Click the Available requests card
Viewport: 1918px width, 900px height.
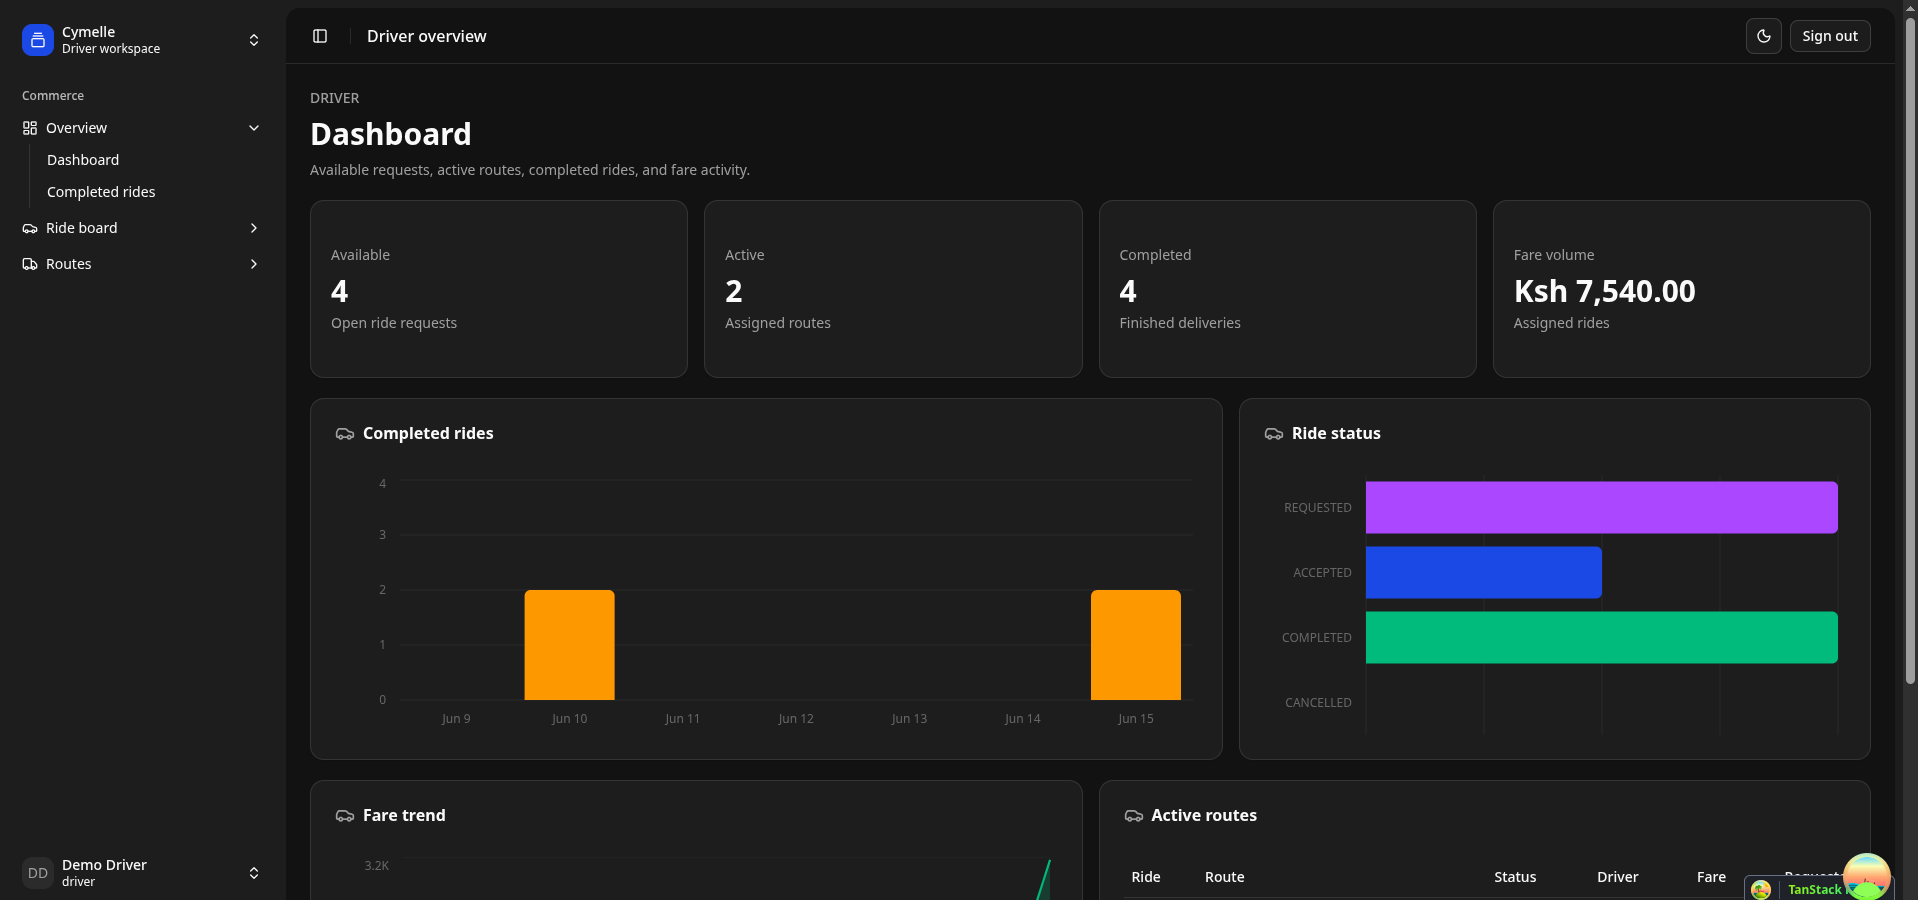point(499,289)
